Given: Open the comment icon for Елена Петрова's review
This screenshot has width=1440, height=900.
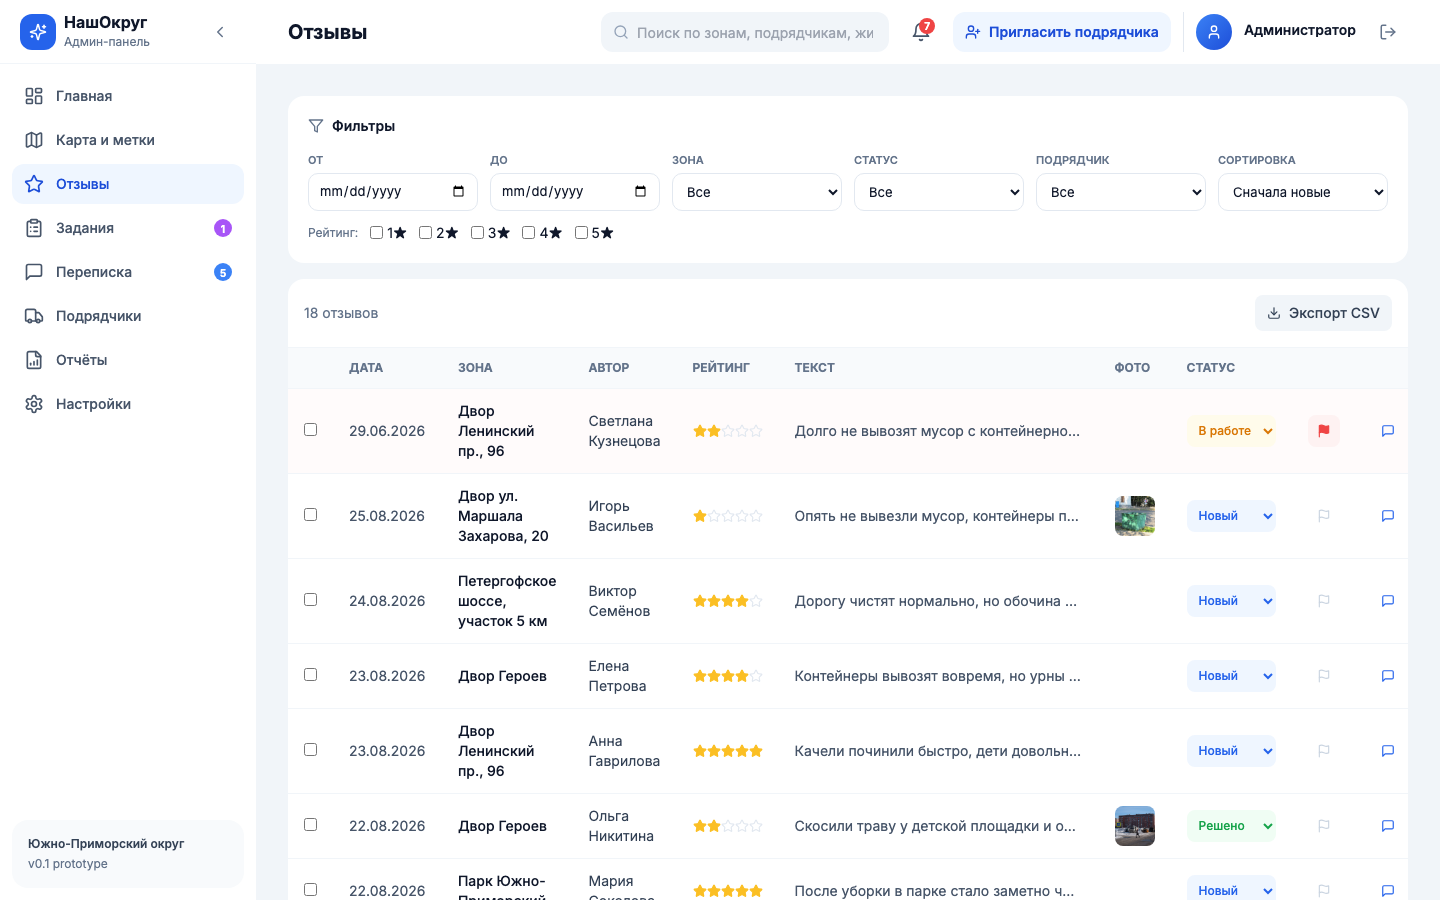Looking at the screenshot, I should (x=1388, y=676).
